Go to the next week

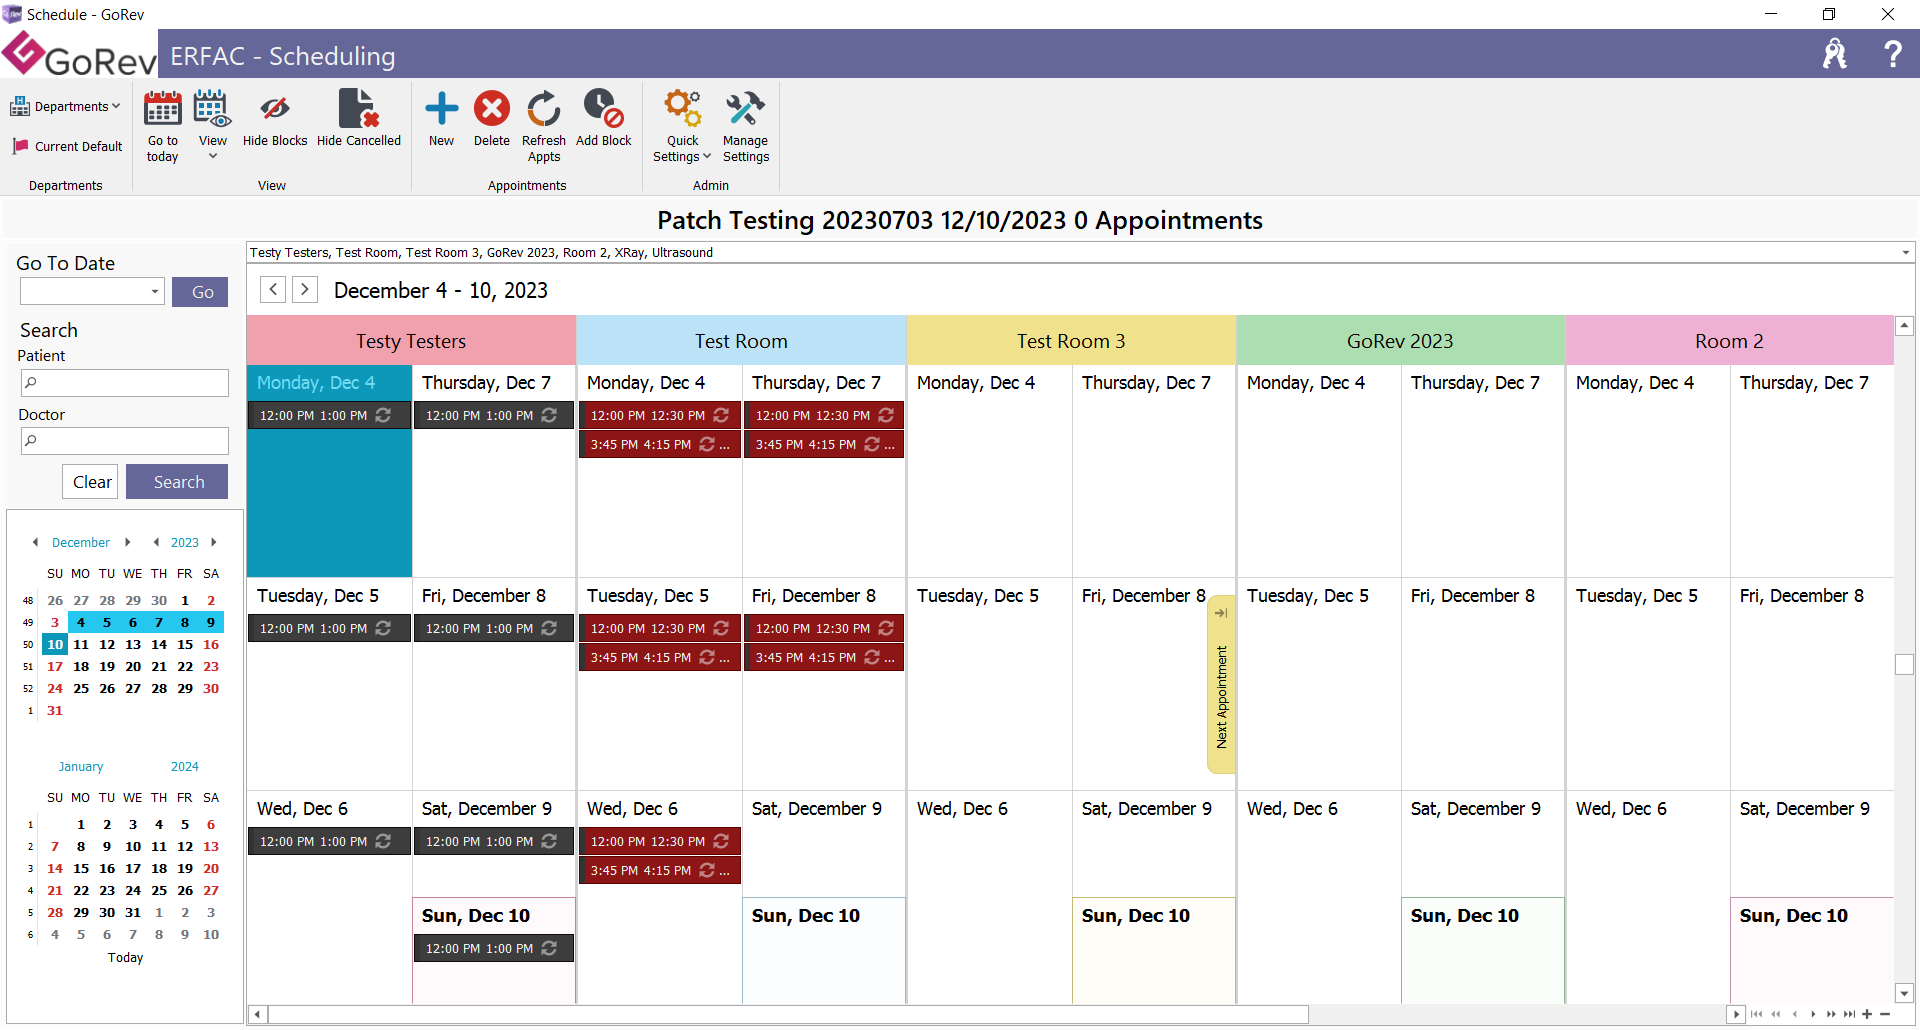305,289
